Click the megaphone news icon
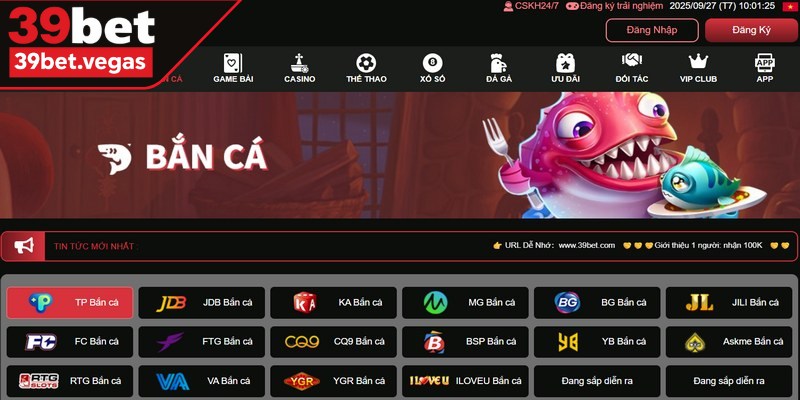This screenshot has width=800, height=400. (24, 246)
